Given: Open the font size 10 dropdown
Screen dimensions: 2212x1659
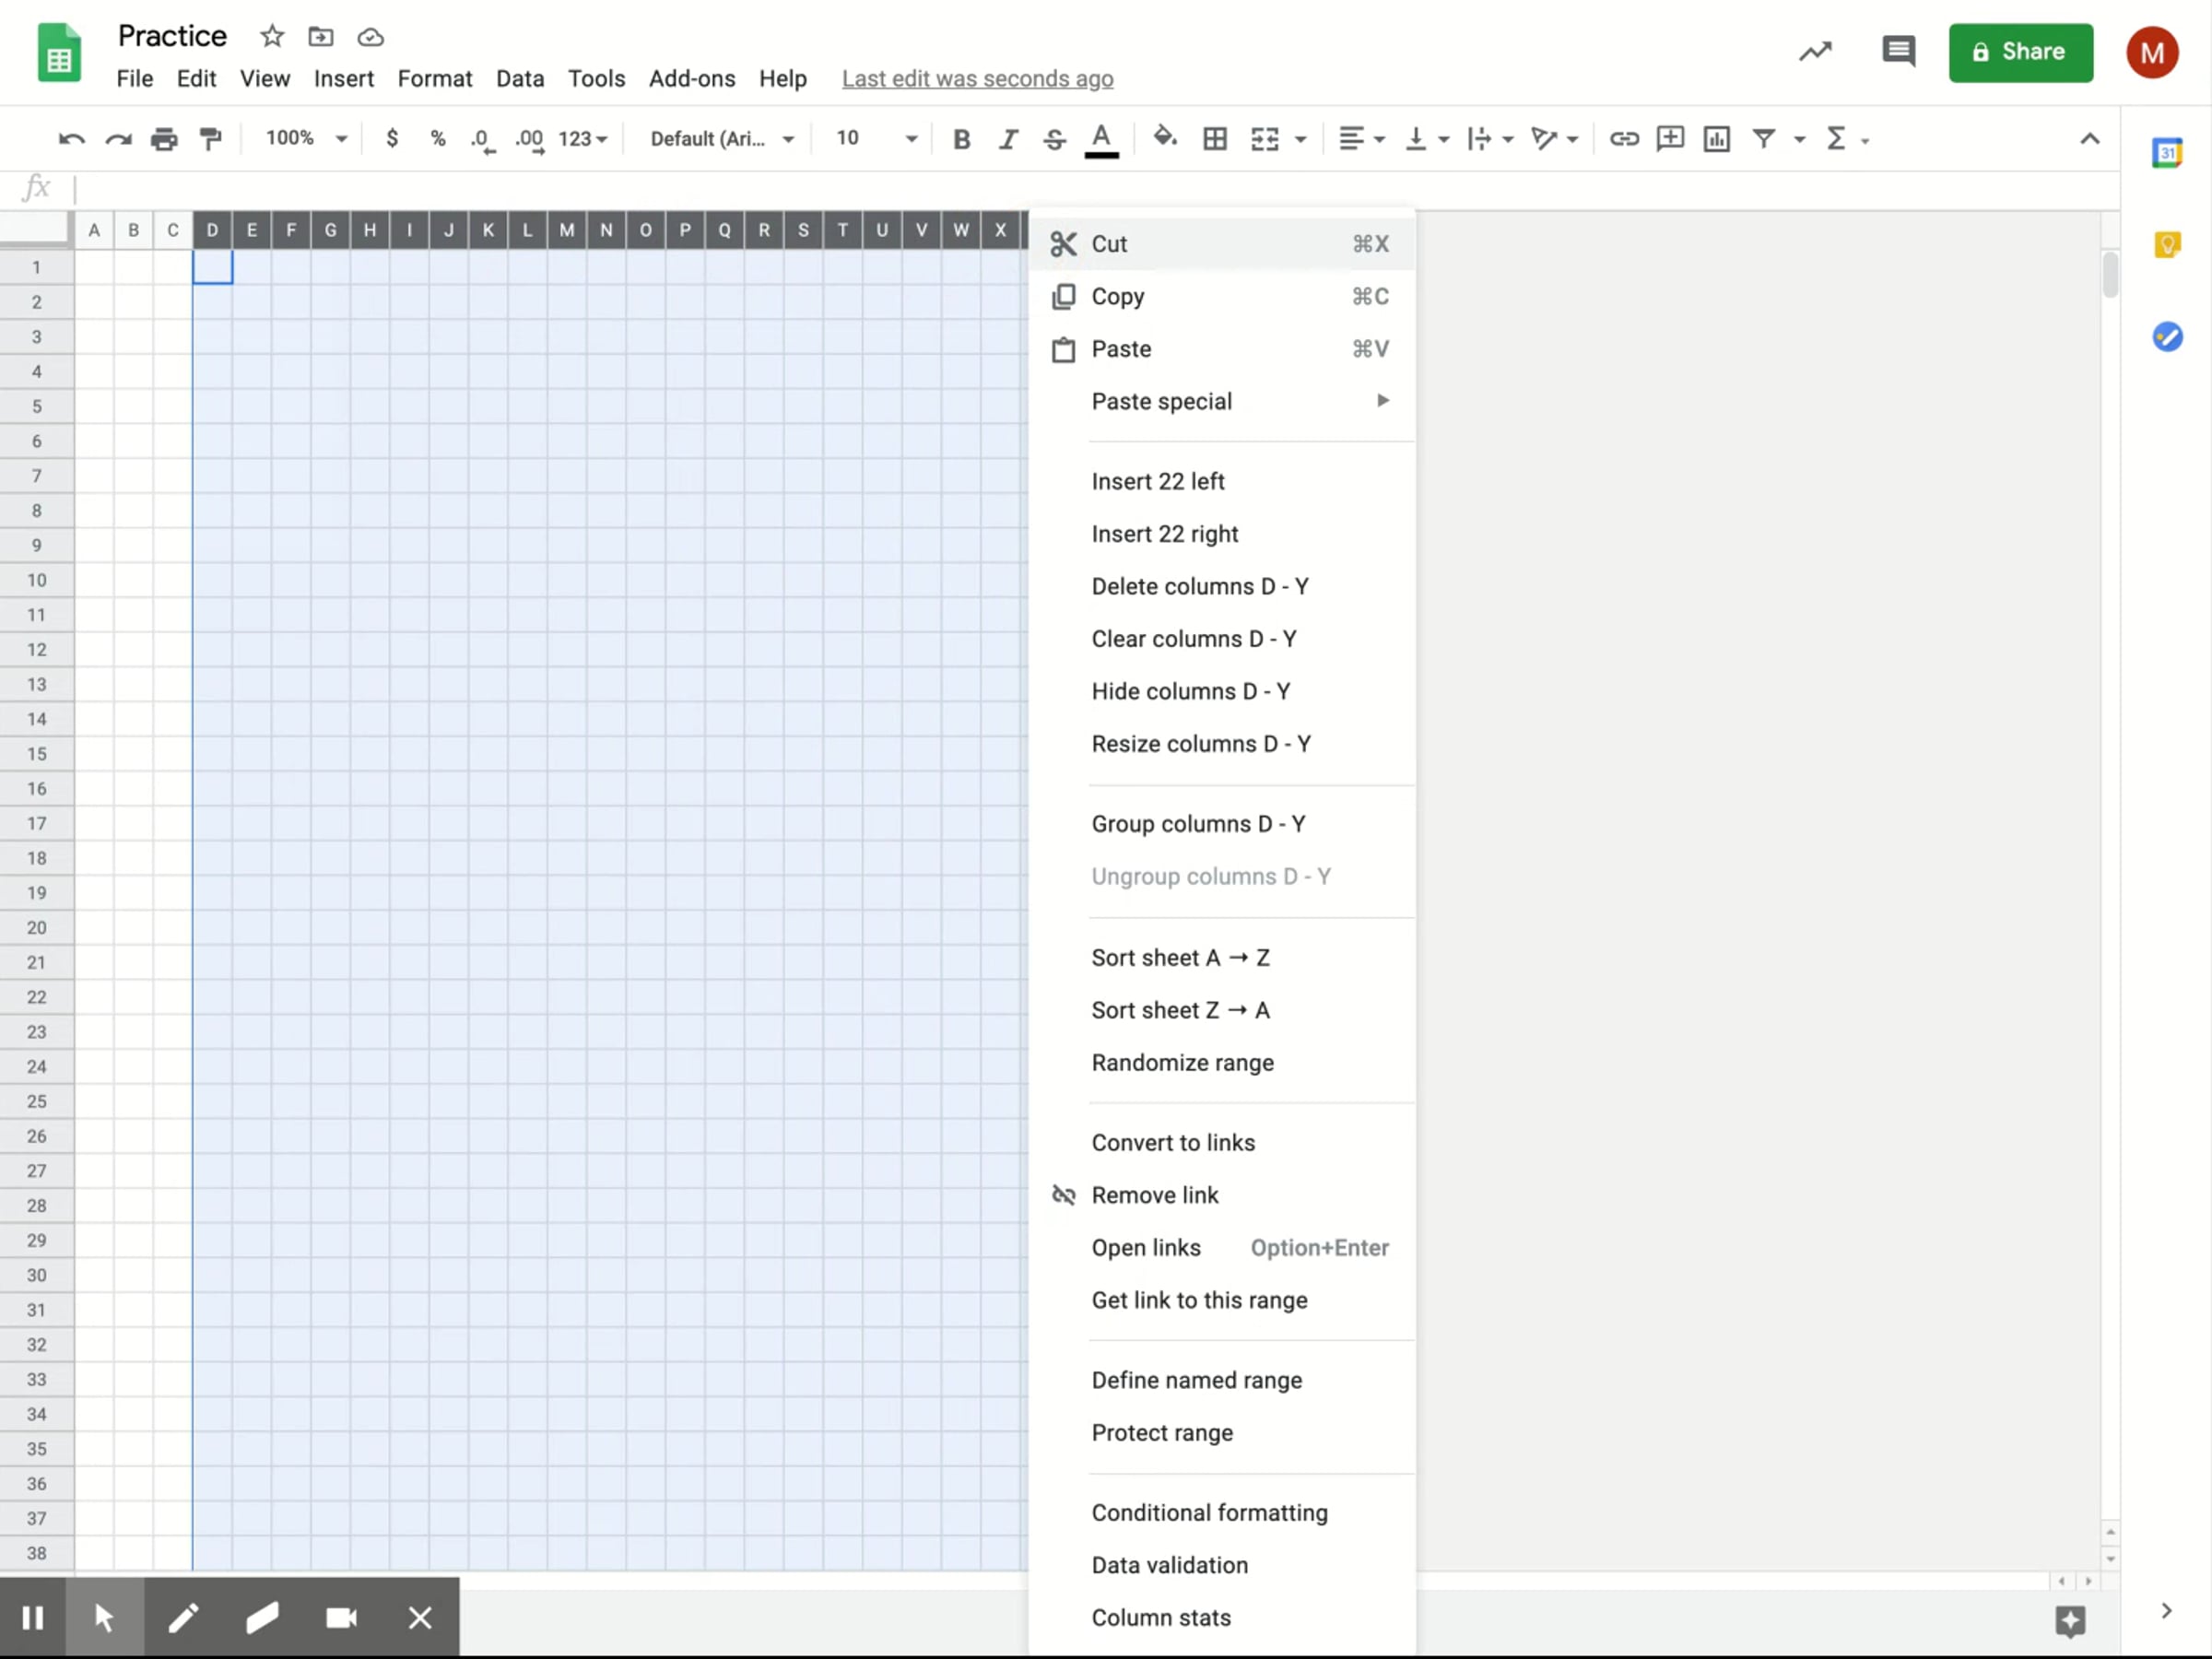Looking at the screenshot, I should [876, 139].
